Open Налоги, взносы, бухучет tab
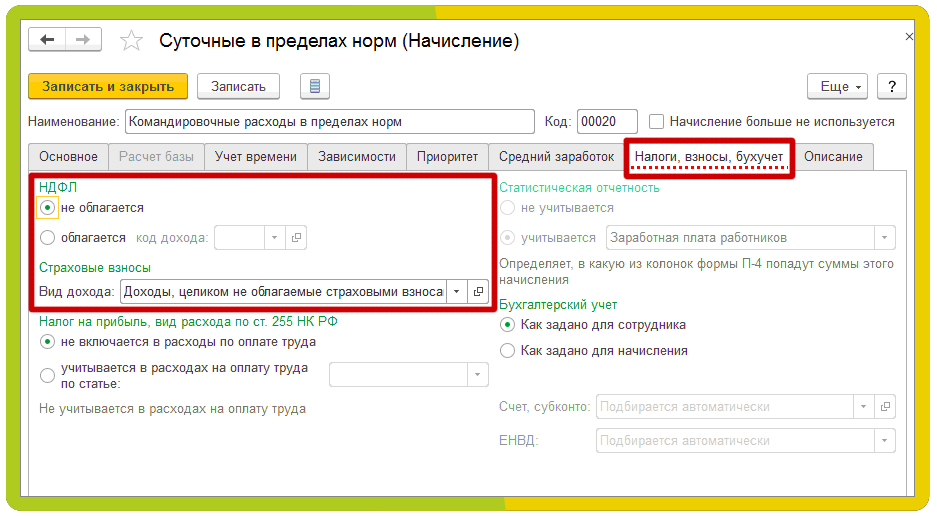The width and height of the screenshot is (937, 516). 709,157
